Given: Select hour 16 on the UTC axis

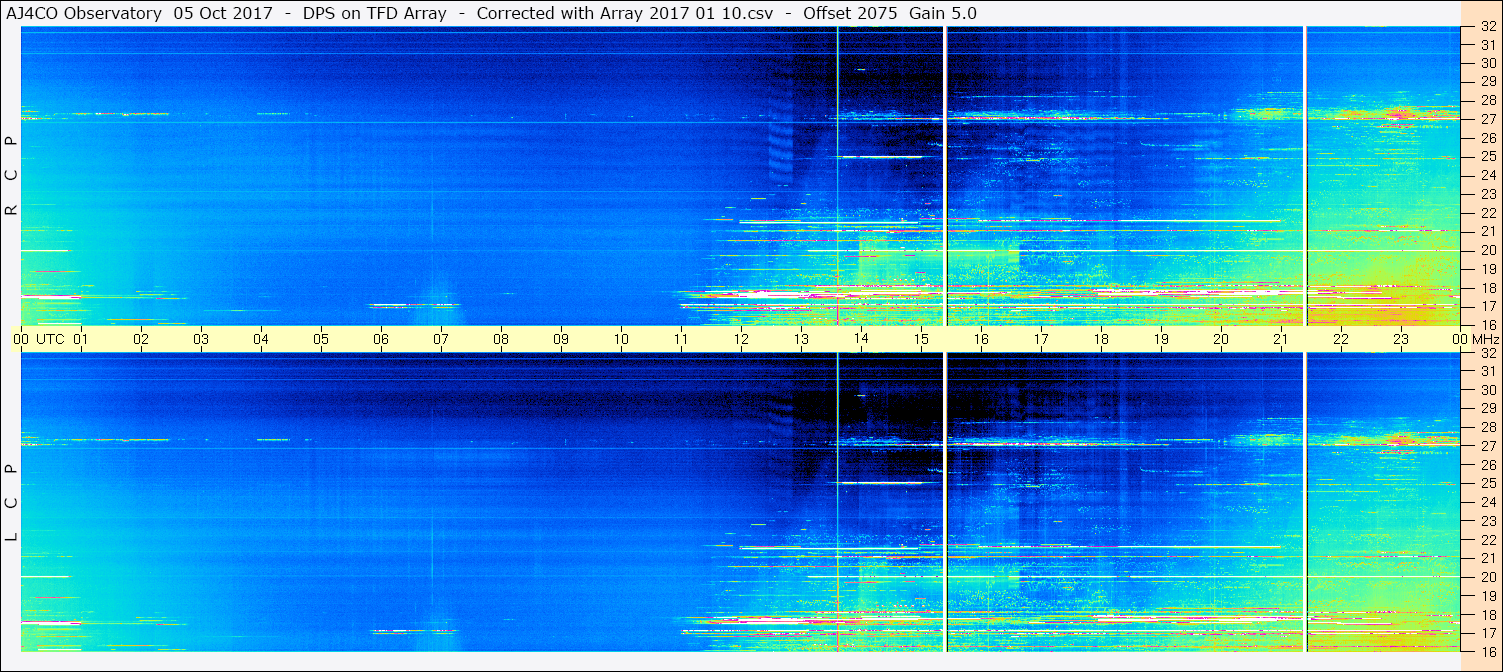Looking at the screenshot, I should [981, 339].
